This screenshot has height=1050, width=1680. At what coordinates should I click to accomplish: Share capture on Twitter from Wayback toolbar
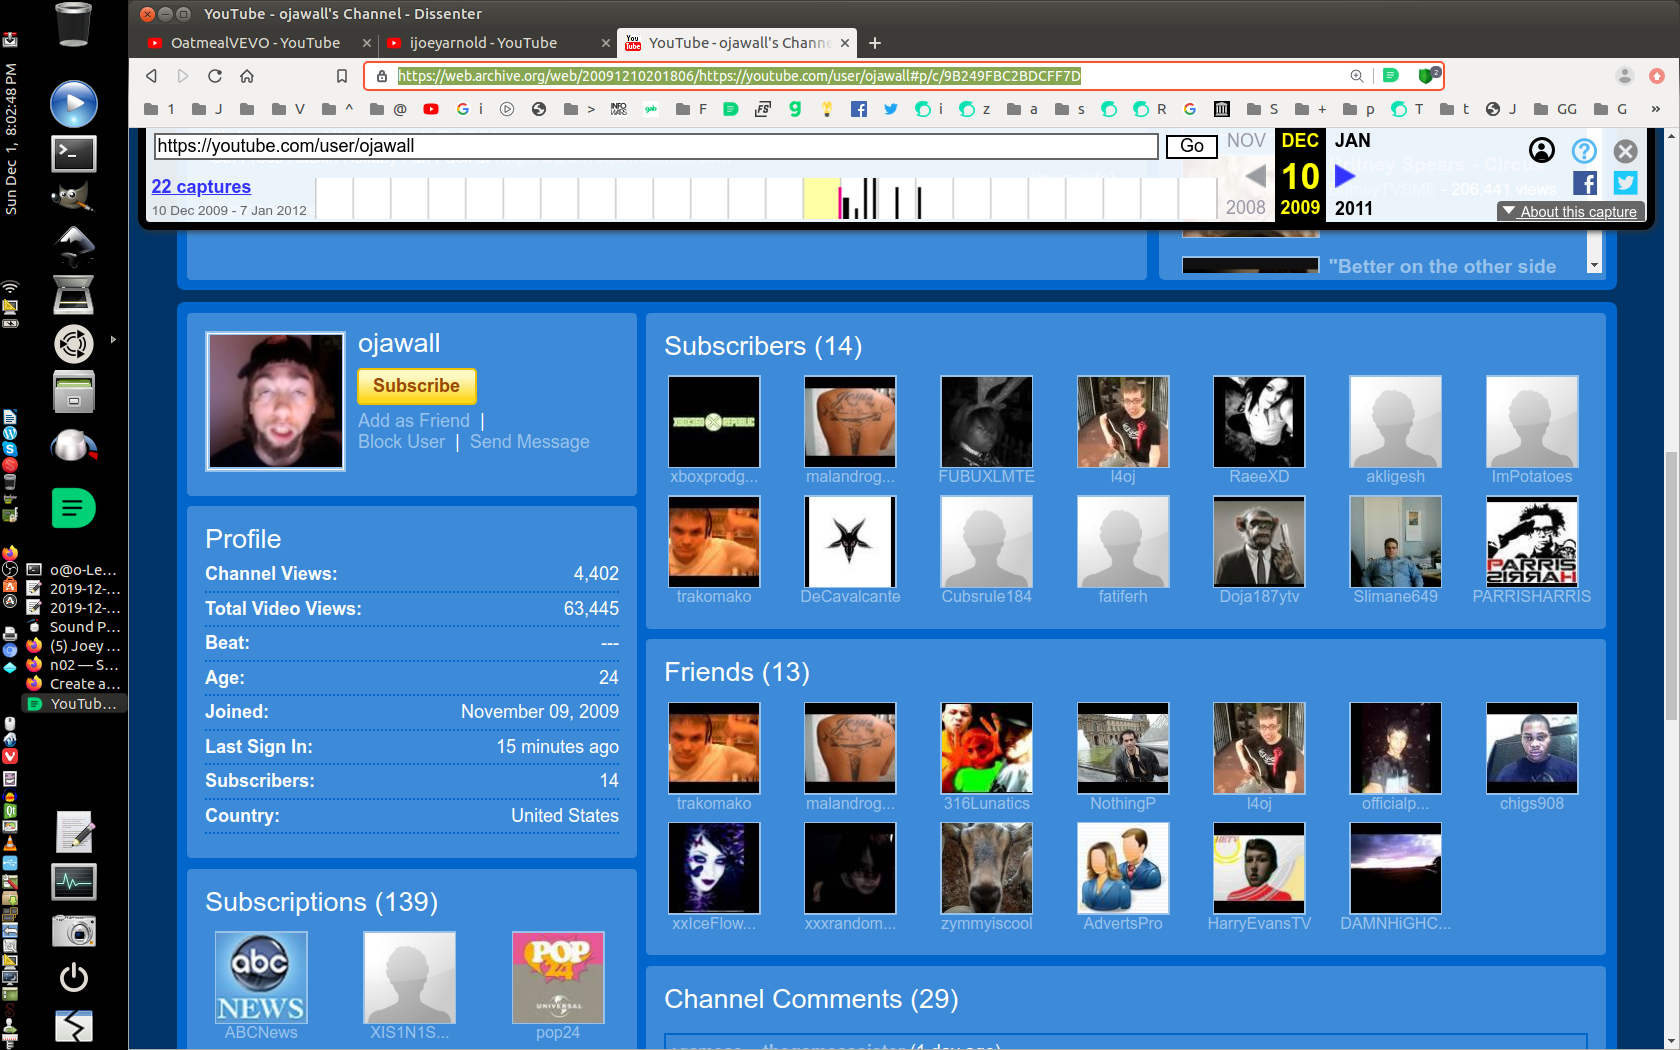click(x=1626, y=183)
